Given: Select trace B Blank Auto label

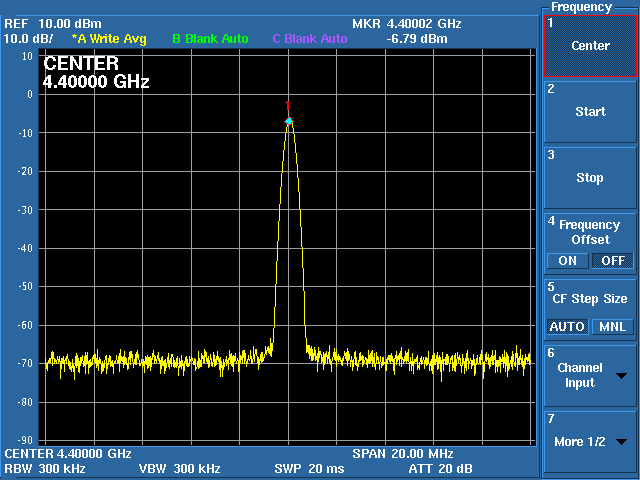Looking at the screenshot, I should 210,39.
